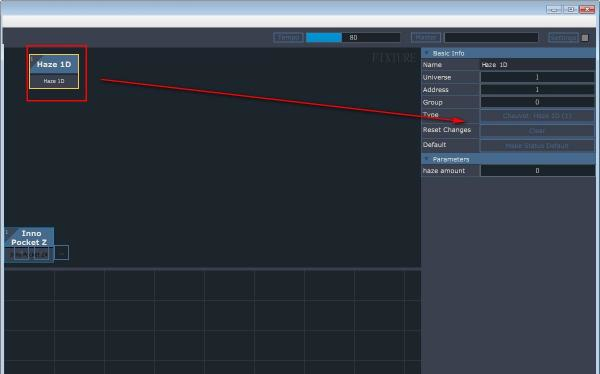
Task: Click the haze amount label
Action: tap(444, 171)
